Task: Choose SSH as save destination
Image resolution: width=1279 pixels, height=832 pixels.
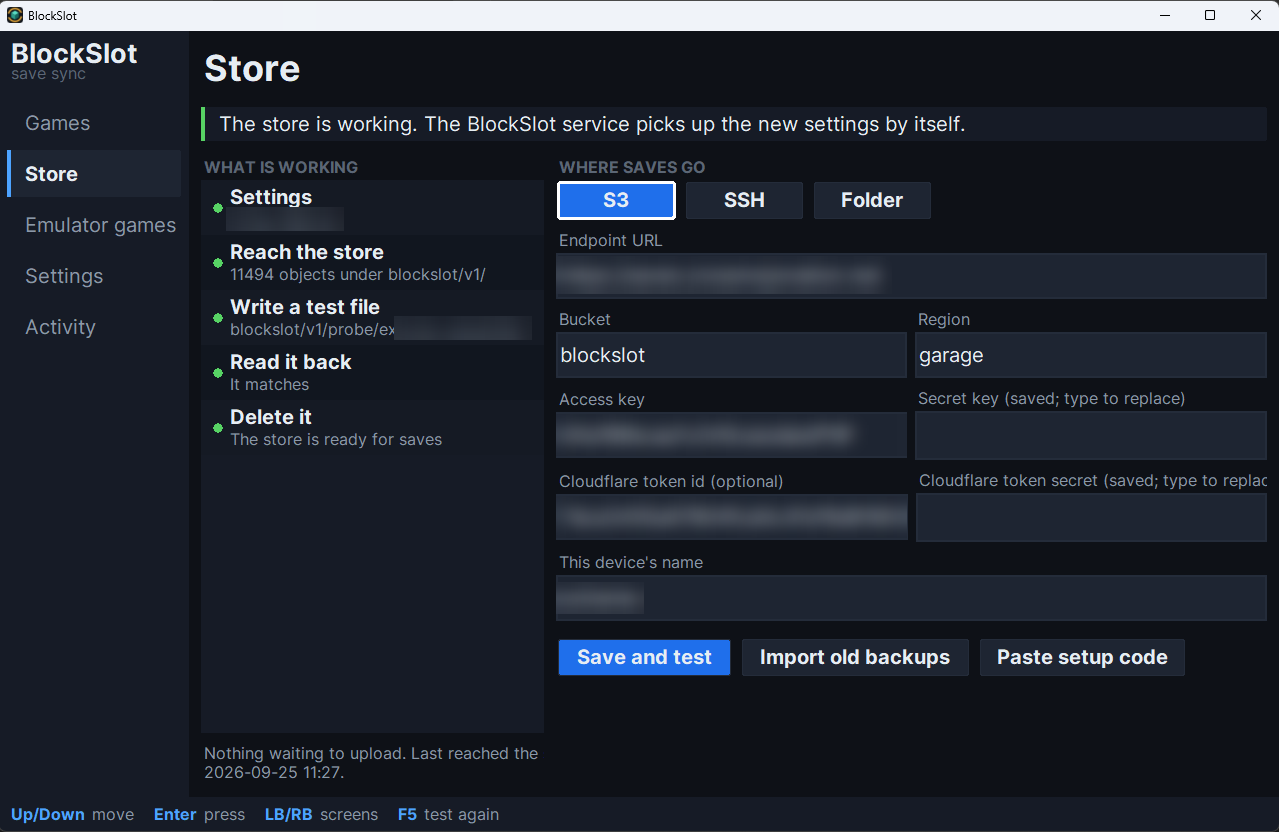Action: [x=744, y=200]
